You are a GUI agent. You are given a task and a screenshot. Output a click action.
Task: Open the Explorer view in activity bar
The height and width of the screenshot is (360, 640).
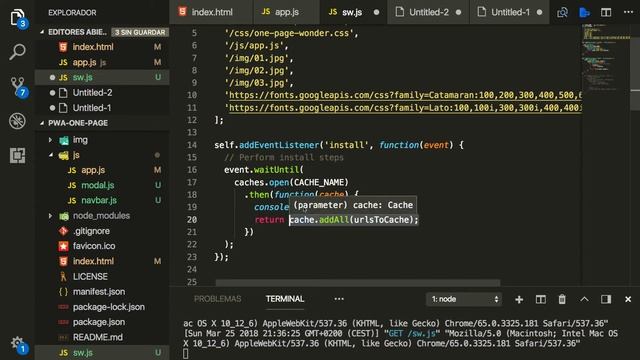18,18
